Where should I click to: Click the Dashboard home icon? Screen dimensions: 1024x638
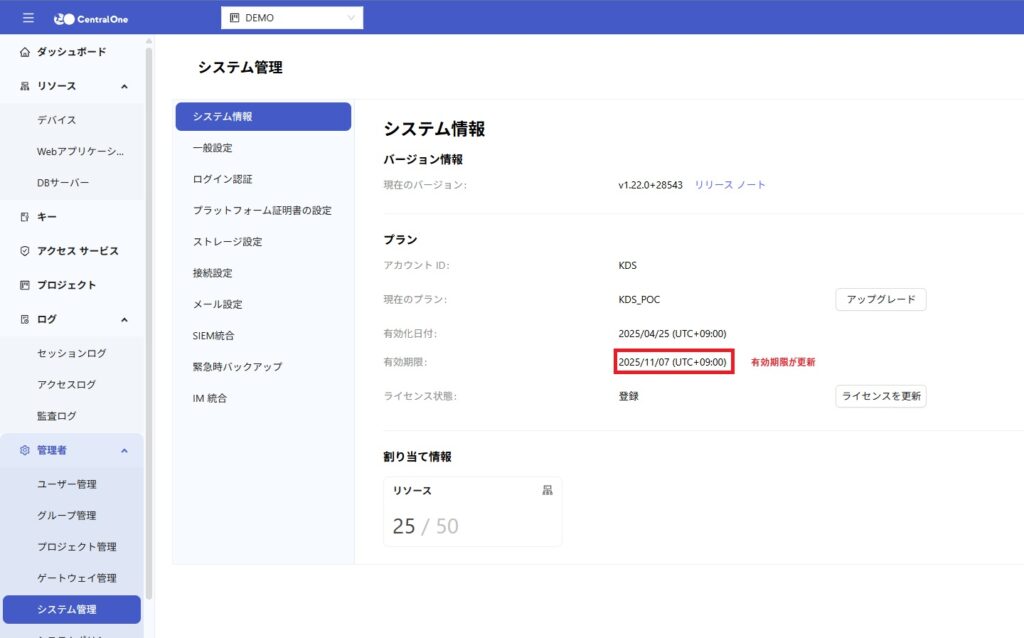(25, 52)
